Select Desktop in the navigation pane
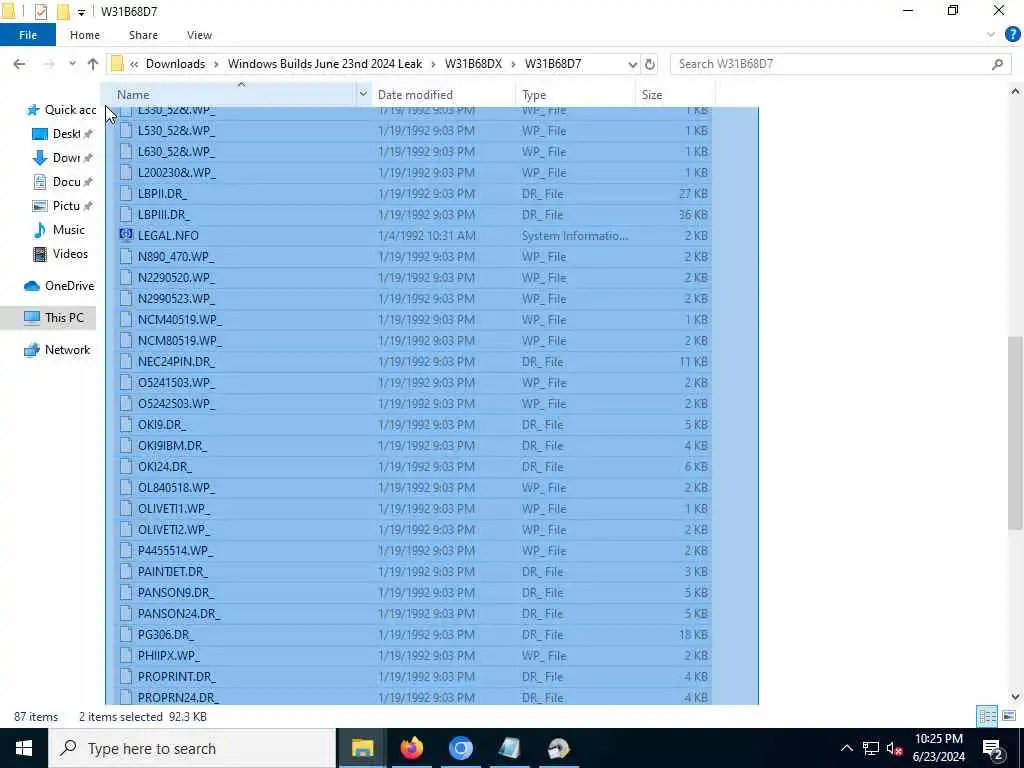This screenshot has height=768, width=1024. (x=62, y=134)
